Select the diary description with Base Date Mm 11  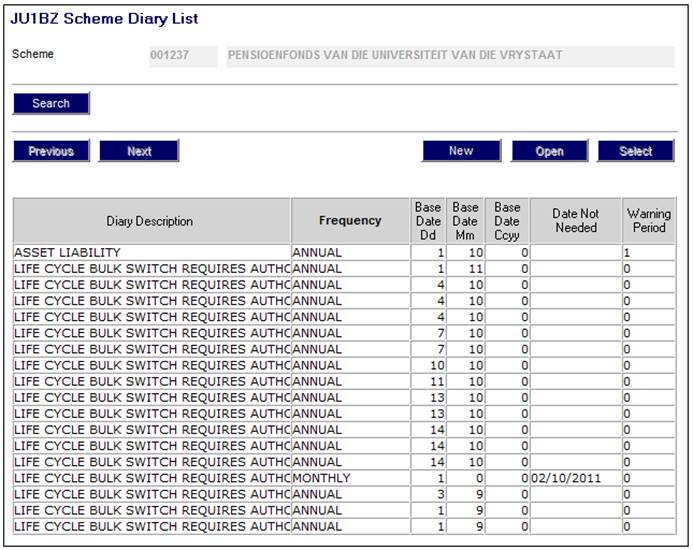(x=152, y=269)
